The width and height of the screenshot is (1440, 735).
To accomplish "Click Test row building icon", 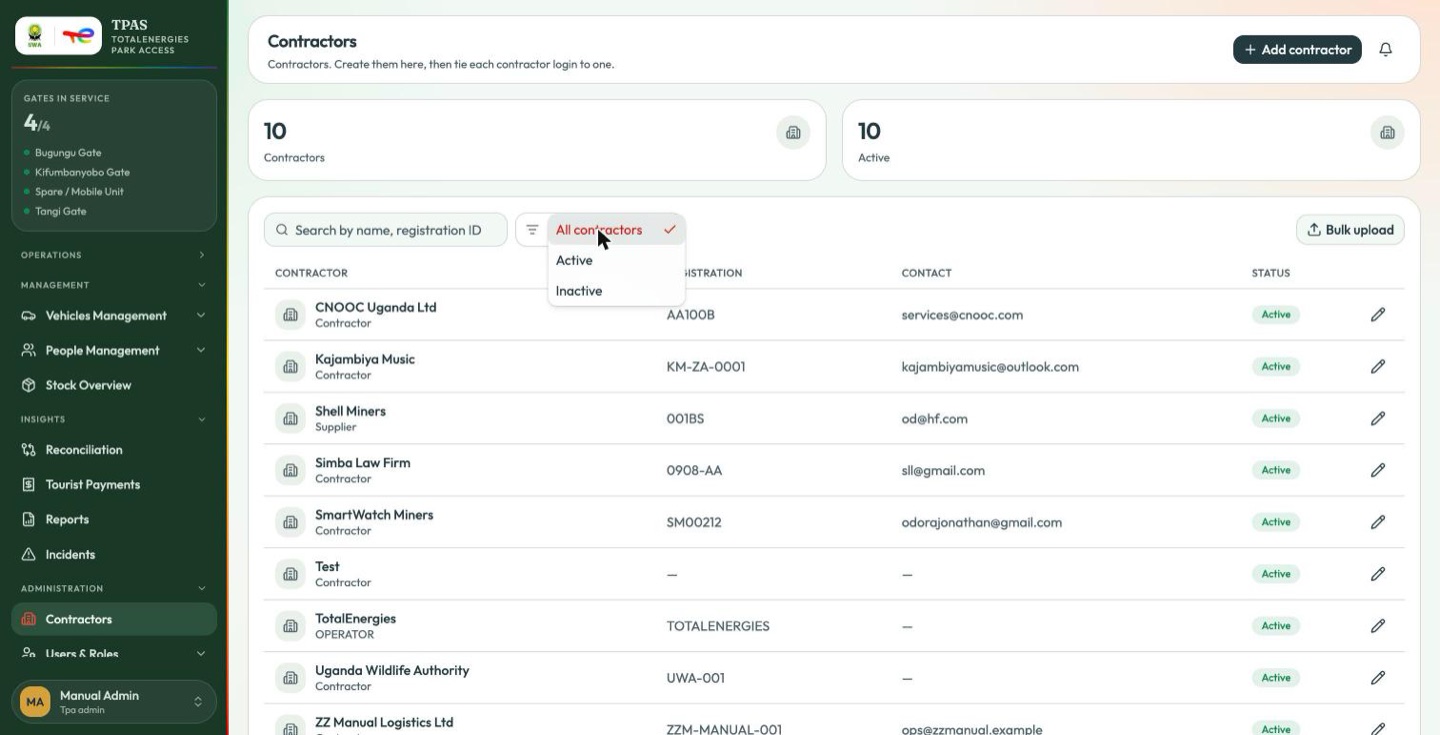I will [290, 574].
